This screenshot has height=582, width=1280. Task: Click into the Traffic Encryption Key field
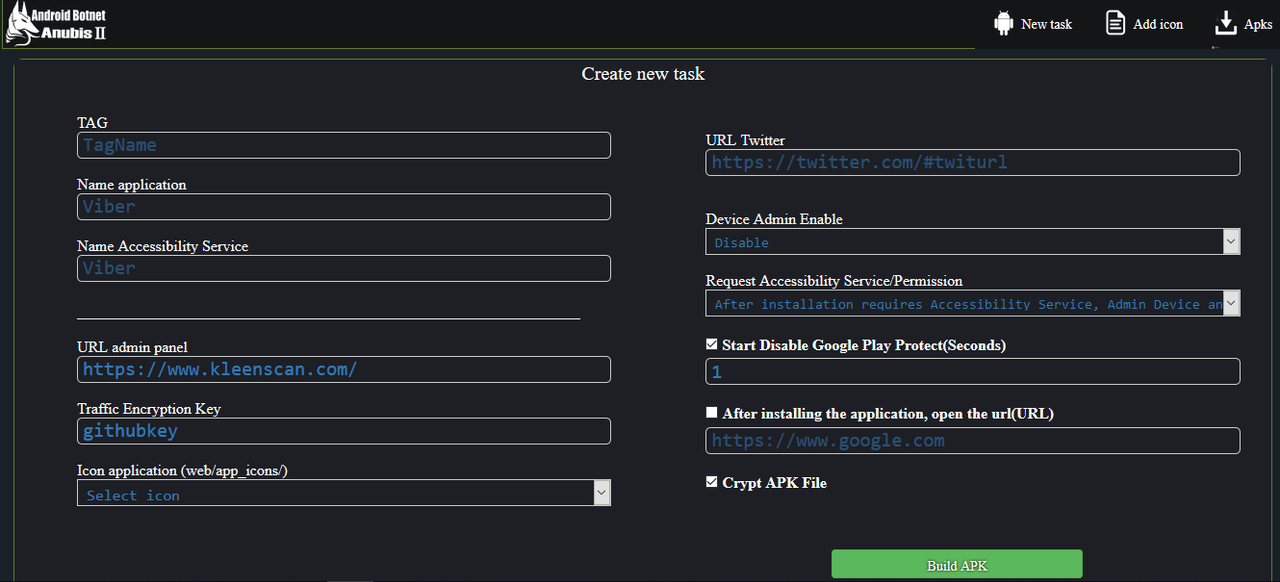tap(344, 431)
